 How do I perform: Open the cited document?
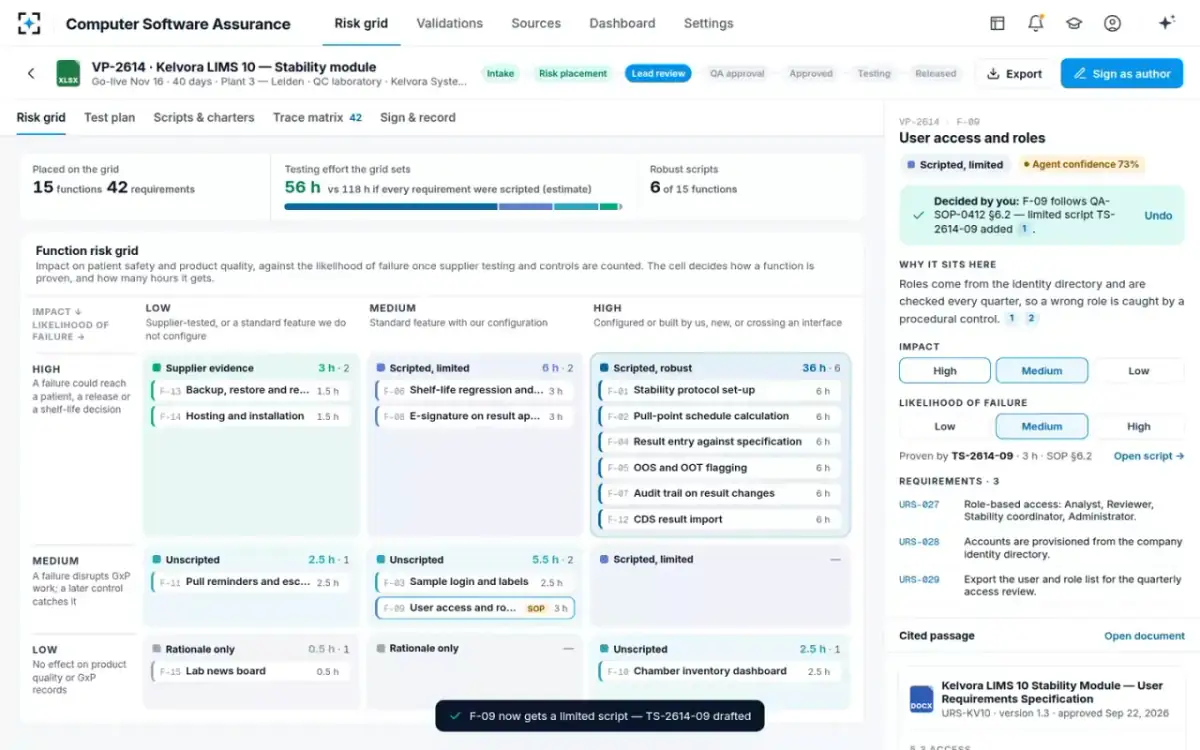pyautogui.click(x=1144, y=636)
